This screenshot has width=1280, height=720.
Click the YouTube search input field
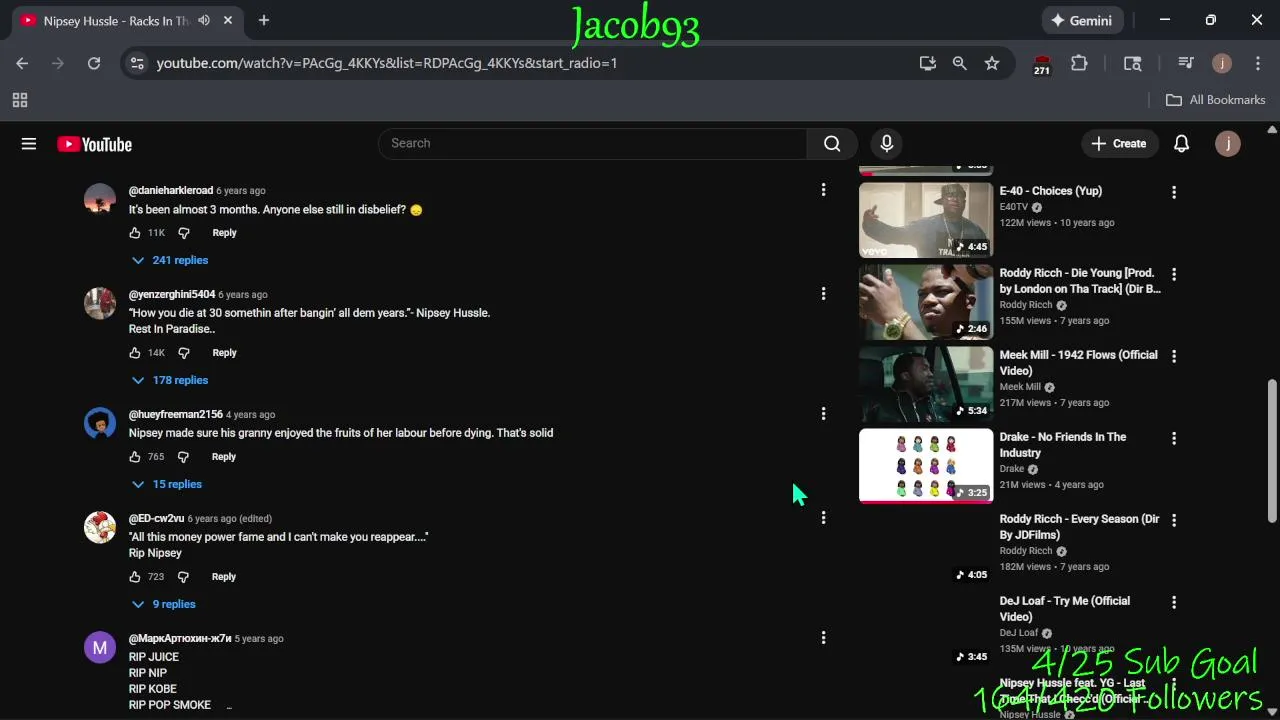tap(593, 144)
